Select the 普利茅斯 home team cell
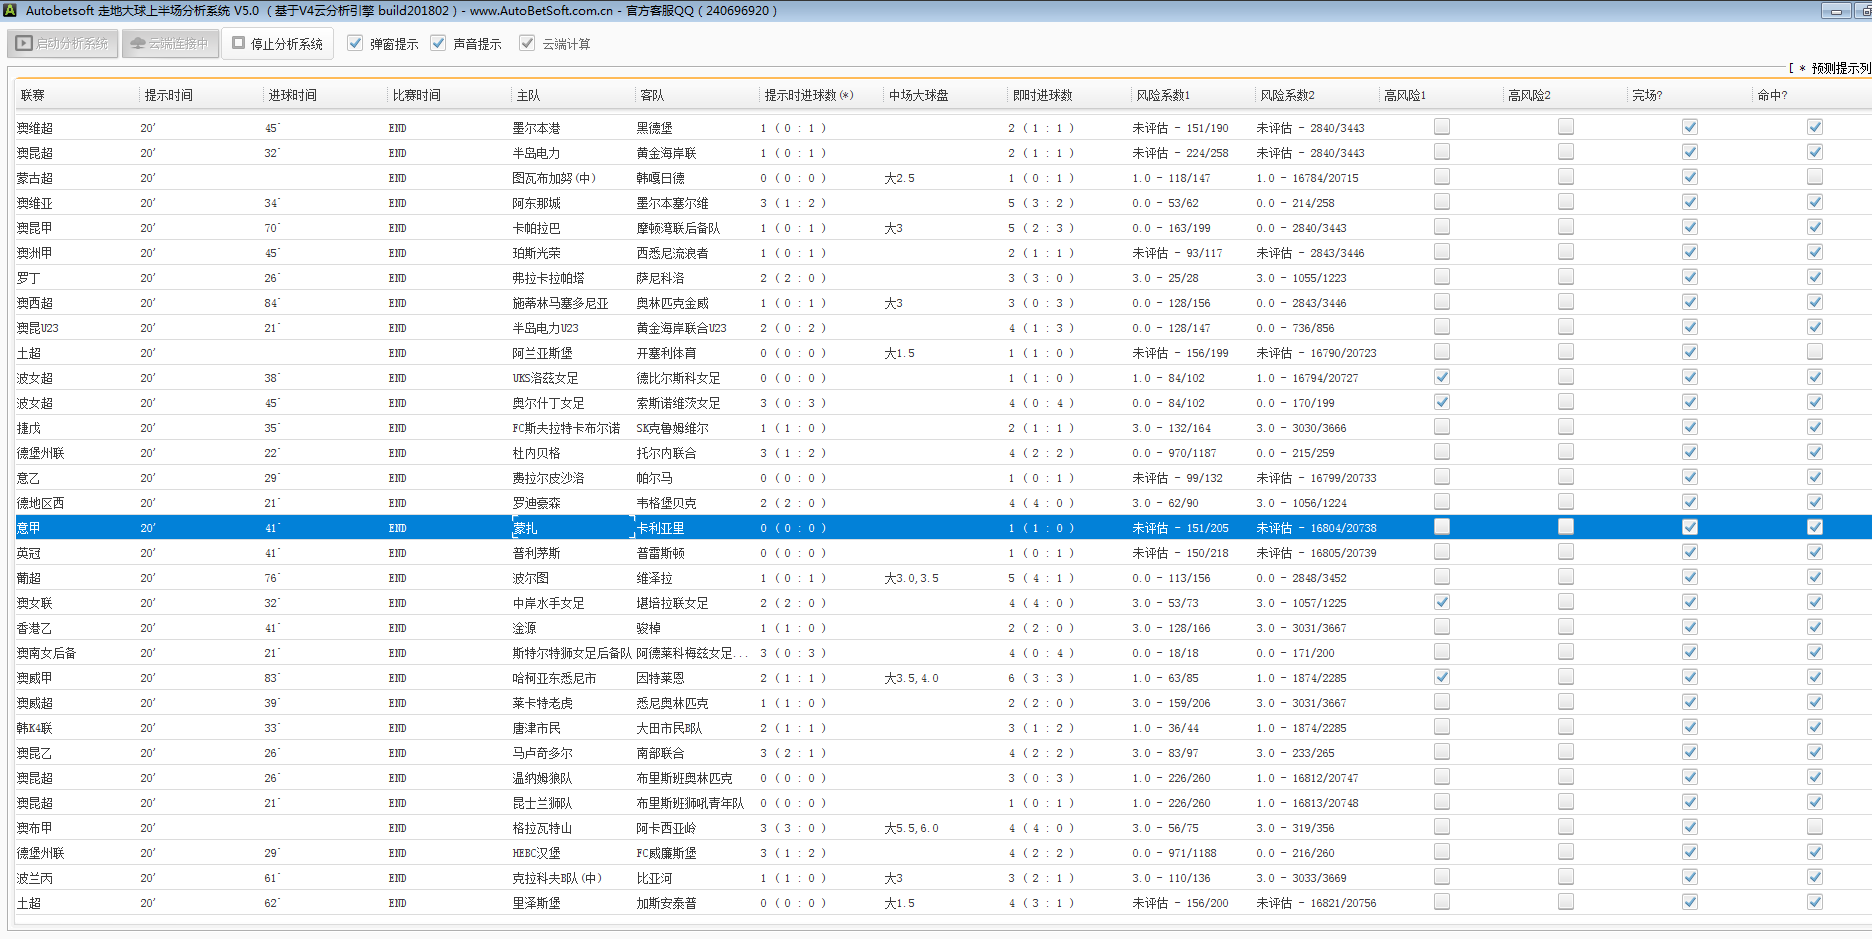Viewport: 1872px width, 939px height. tap(537, 553)
